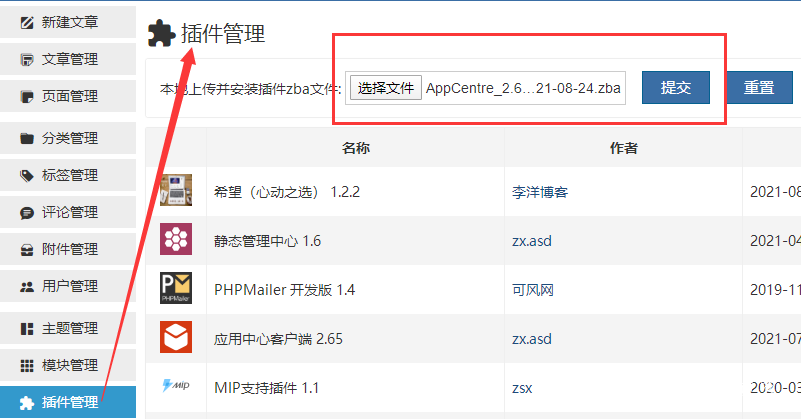Submit the upload with 提交 button
Viewport: 801px width, 419px height.
pyautogui.click(x=676, y=87)
